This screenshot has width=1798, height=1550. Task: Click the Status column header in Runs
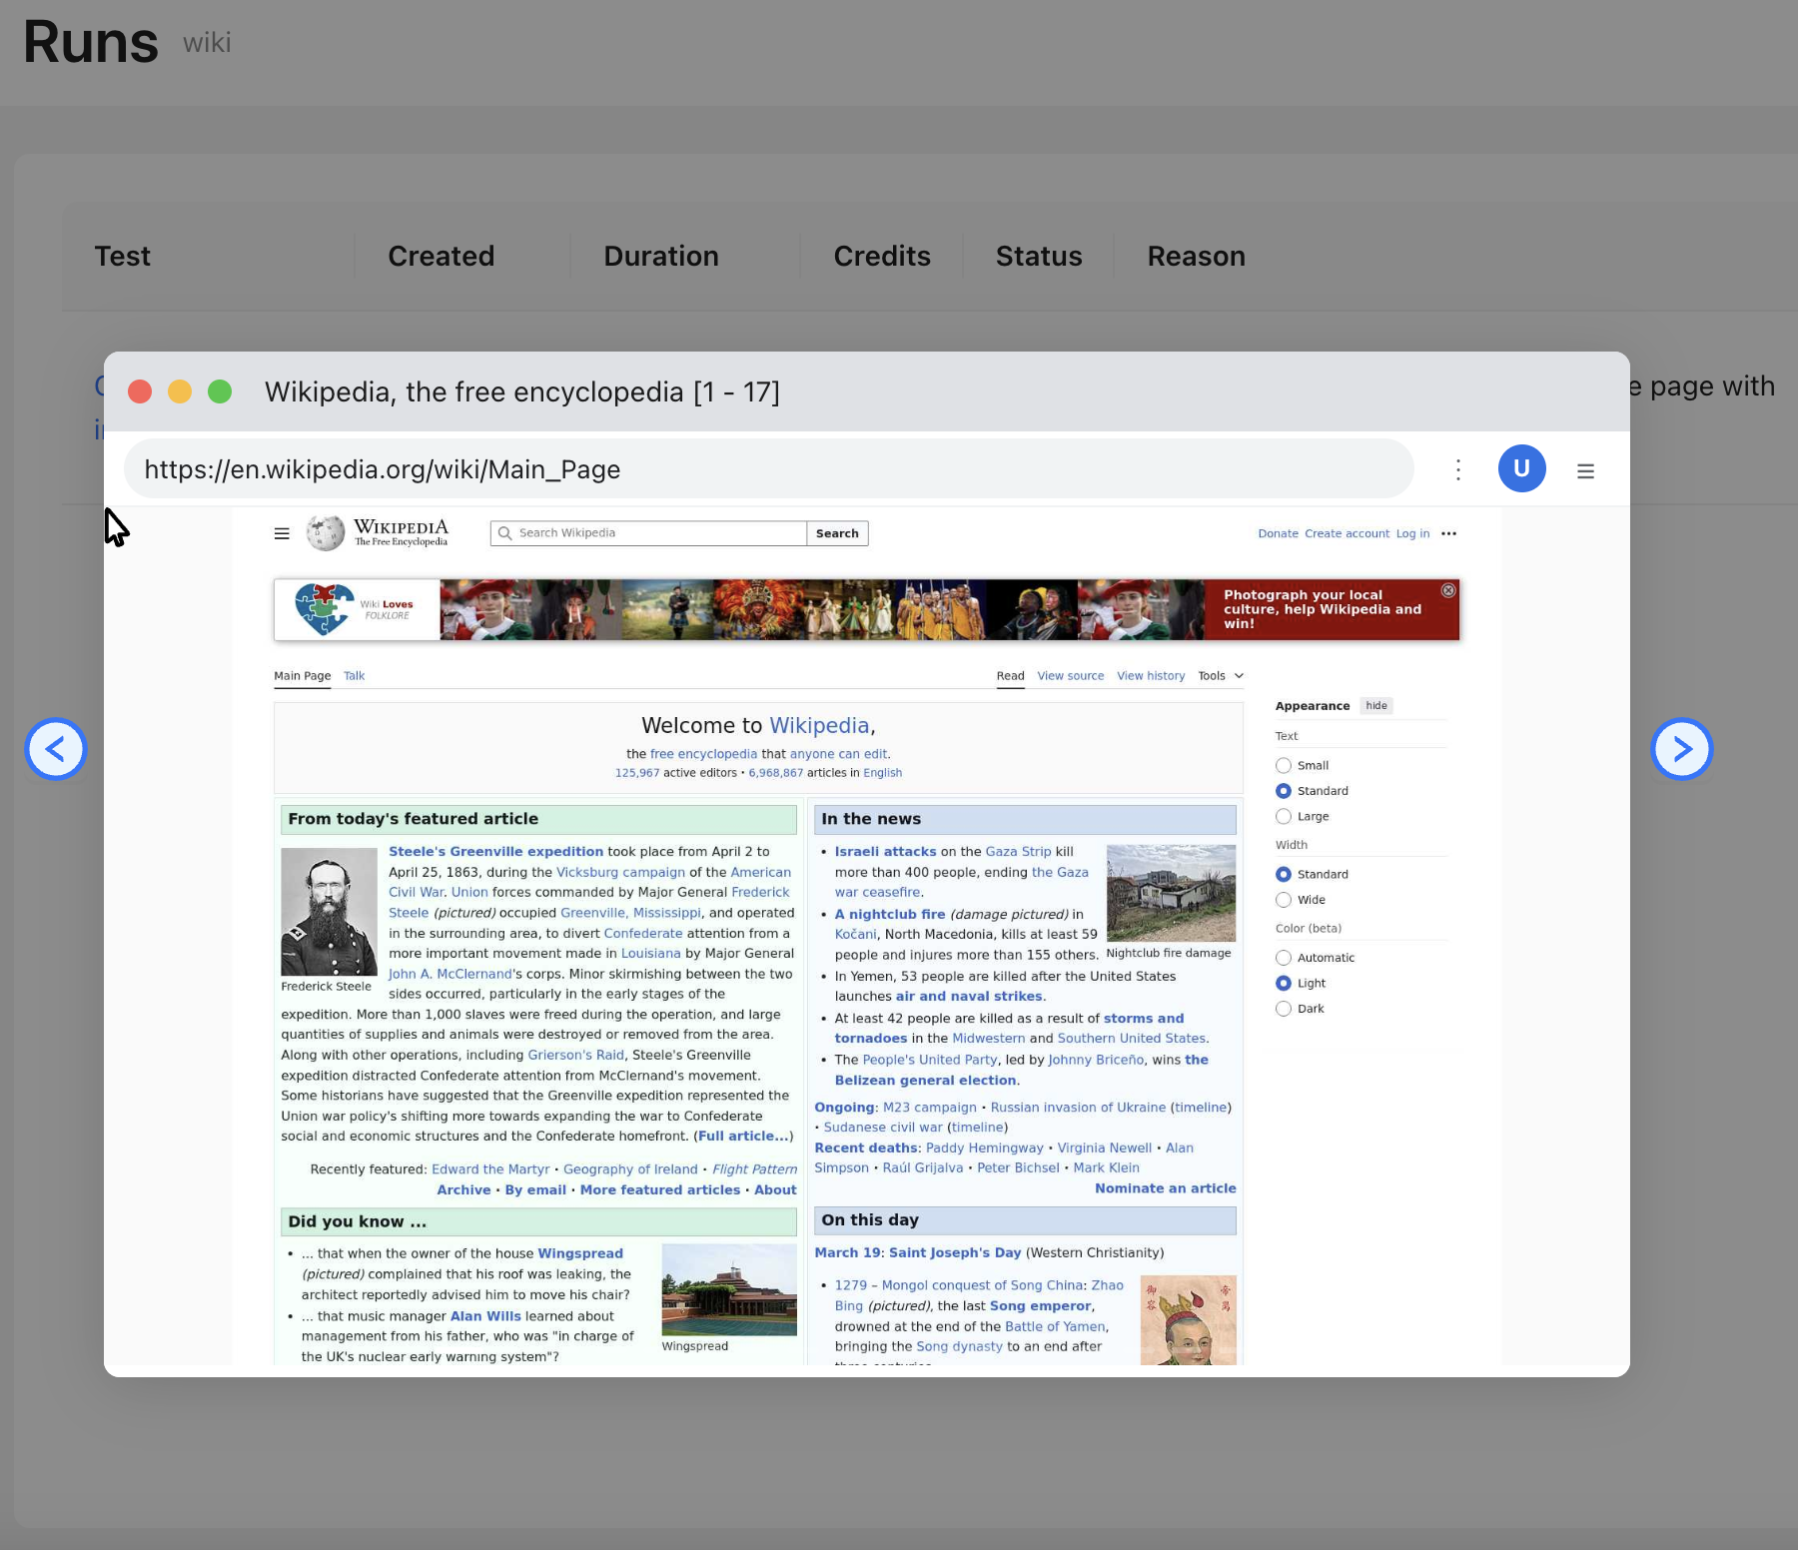[x=1039, y=257]
